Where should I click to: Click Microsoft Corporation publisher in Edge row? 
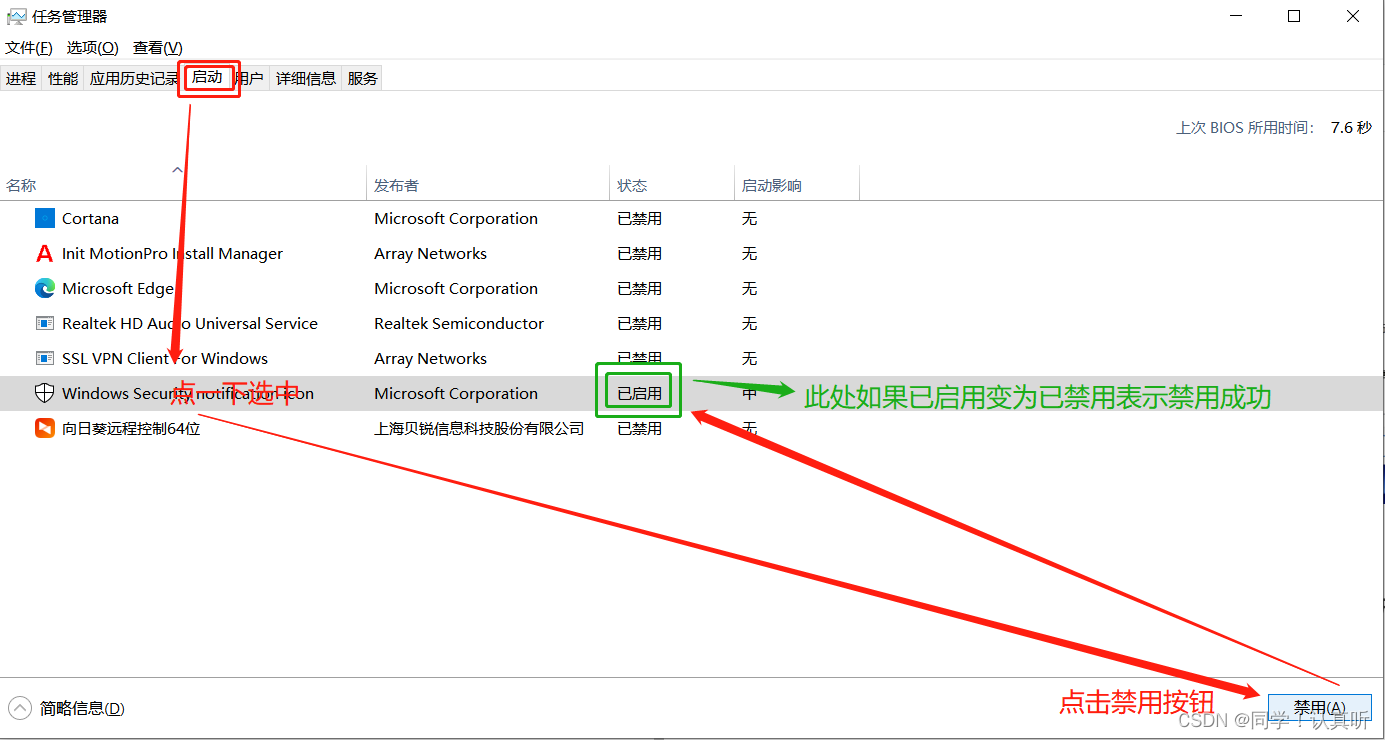[x=456, y=288]
